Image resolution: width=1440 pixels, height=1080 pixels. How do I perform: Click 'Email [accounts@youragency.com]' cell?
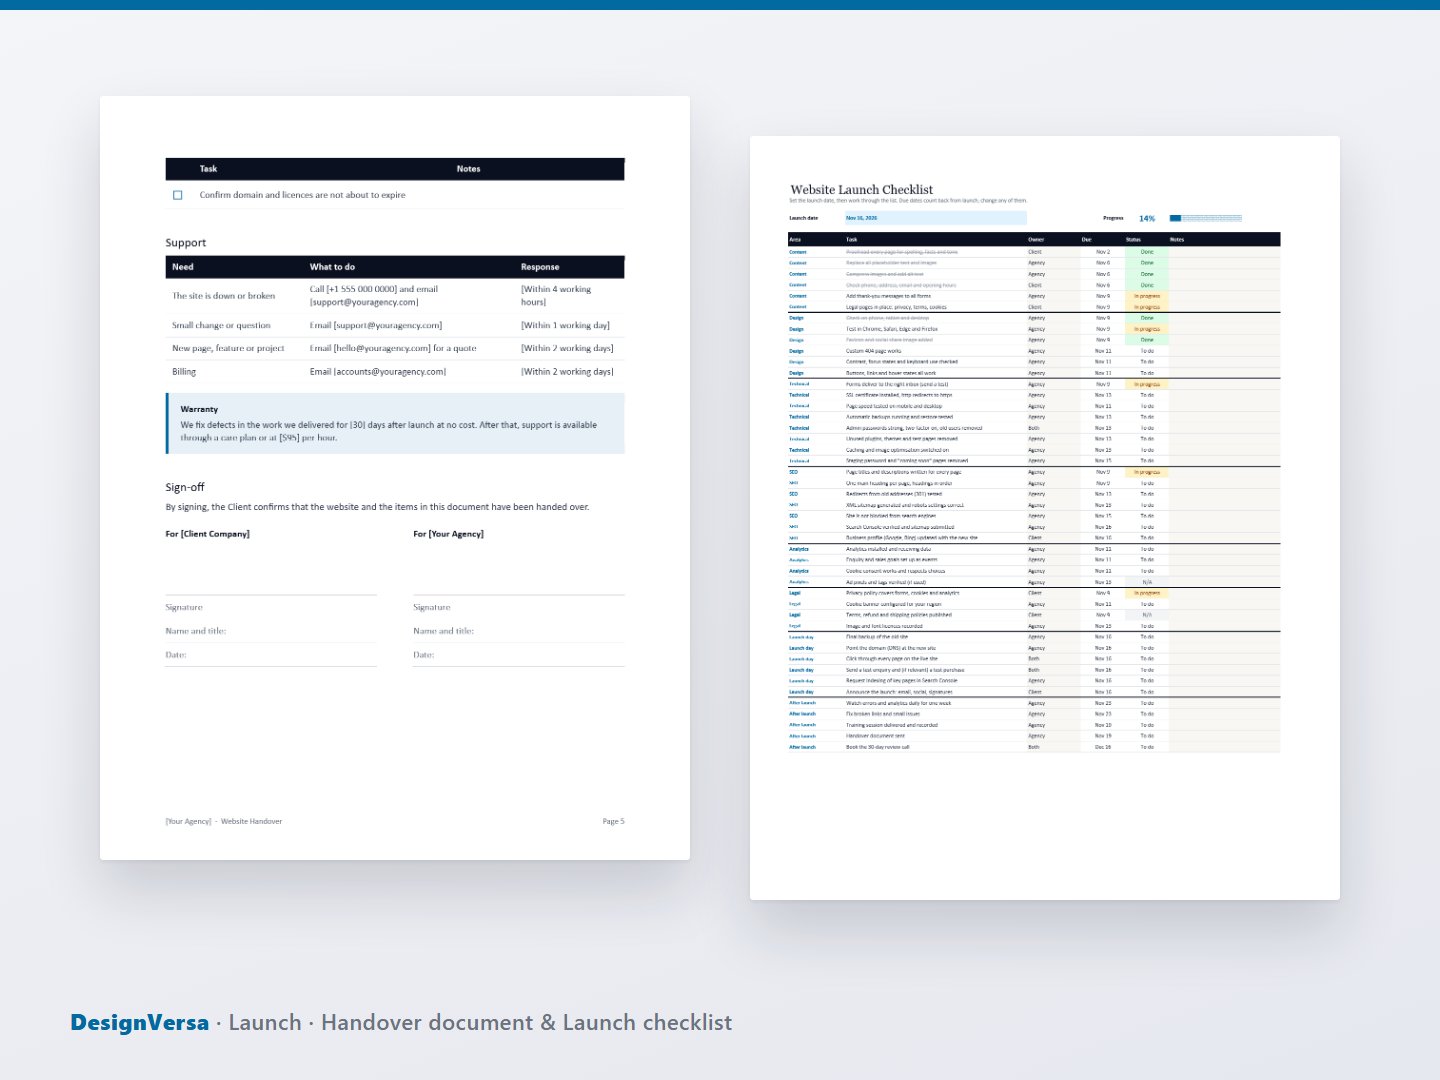[378, 371]
